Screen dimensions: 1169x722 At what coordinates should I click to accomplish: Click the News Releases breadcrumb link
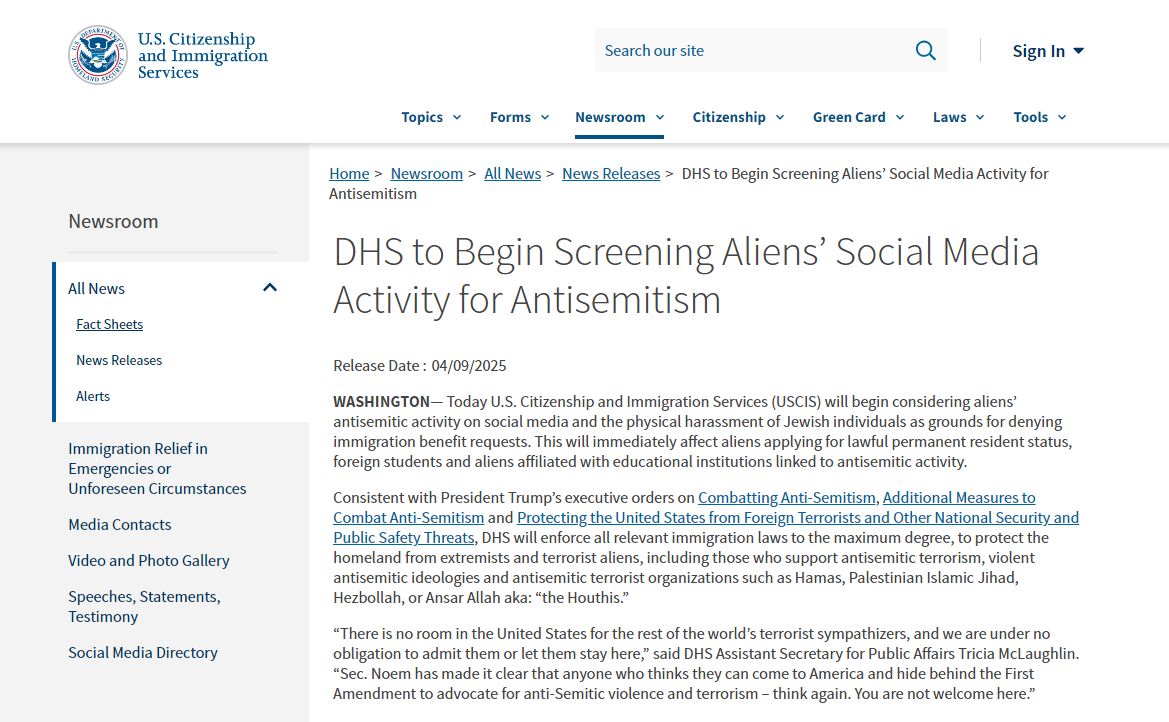[x=611, y=174]
